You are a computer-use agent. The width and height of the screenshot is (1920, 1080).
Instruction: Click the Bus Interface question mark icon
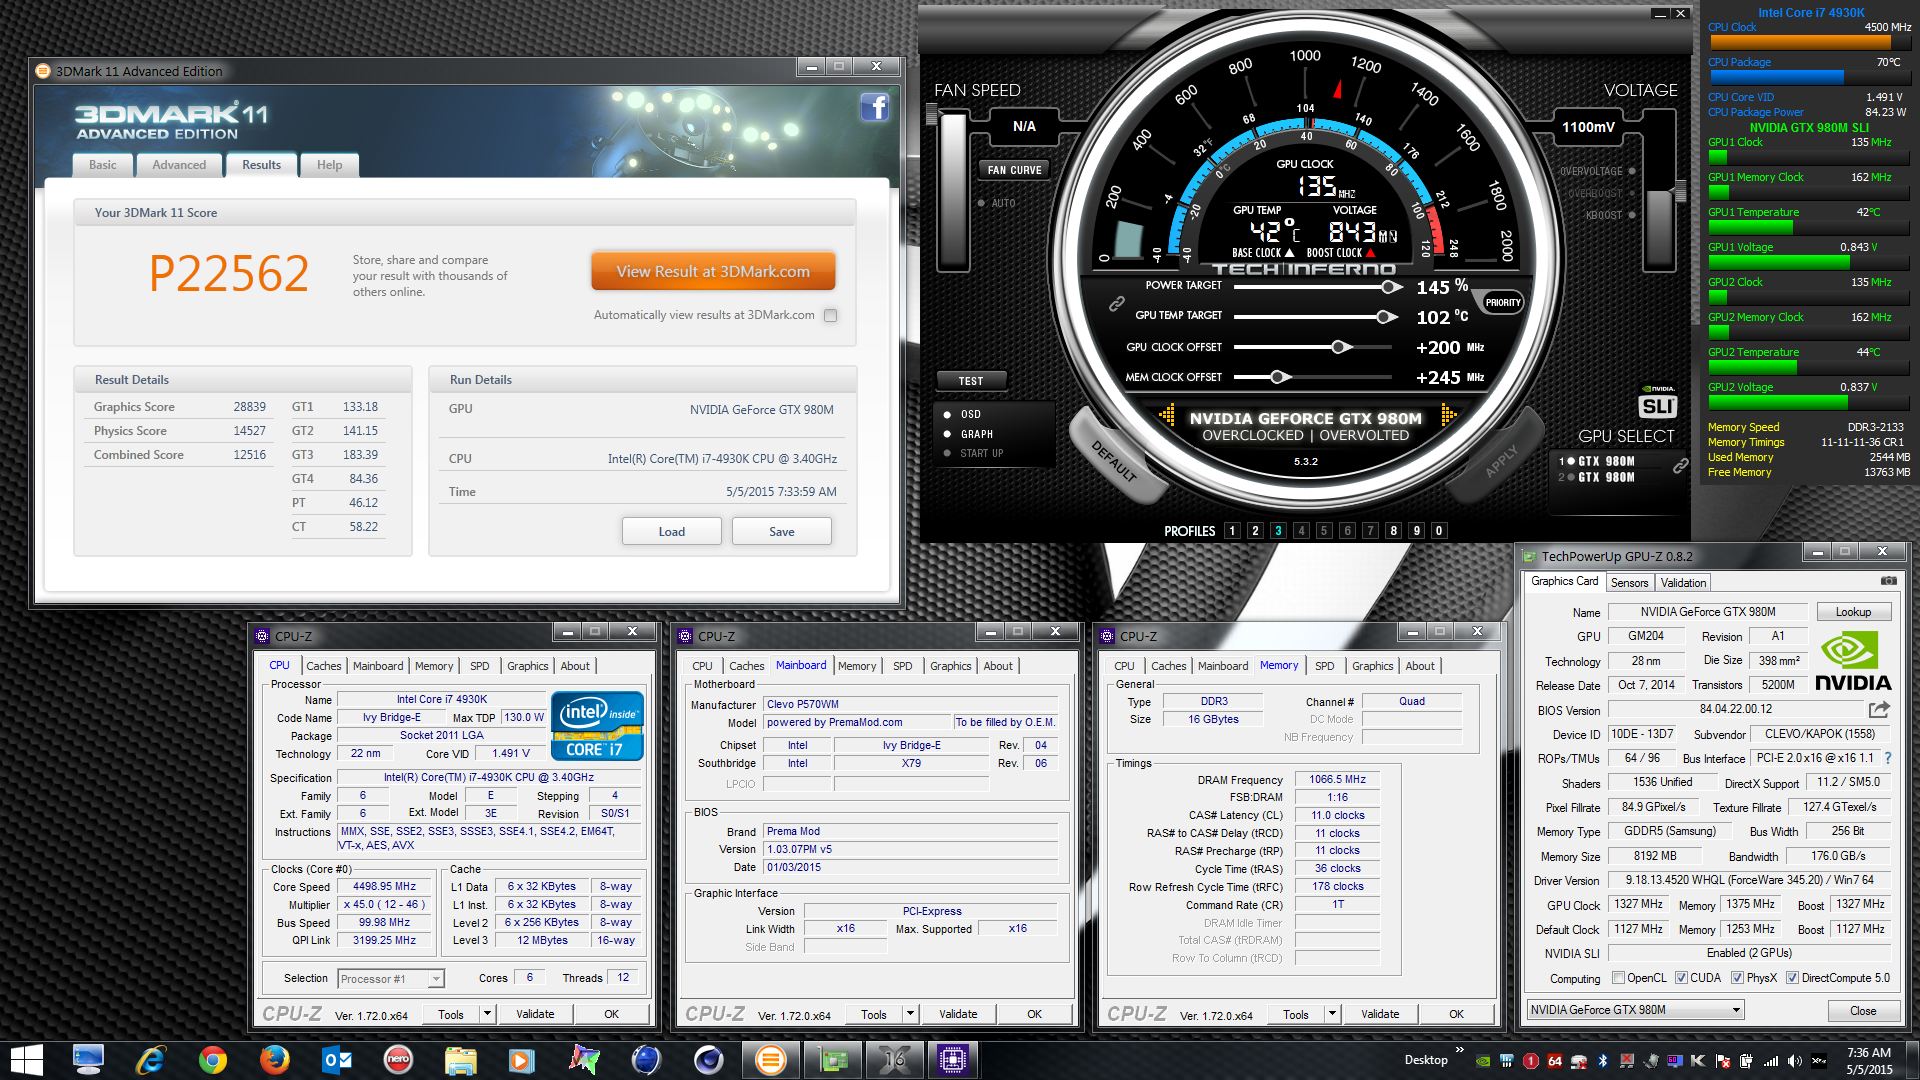point(1888,758)
